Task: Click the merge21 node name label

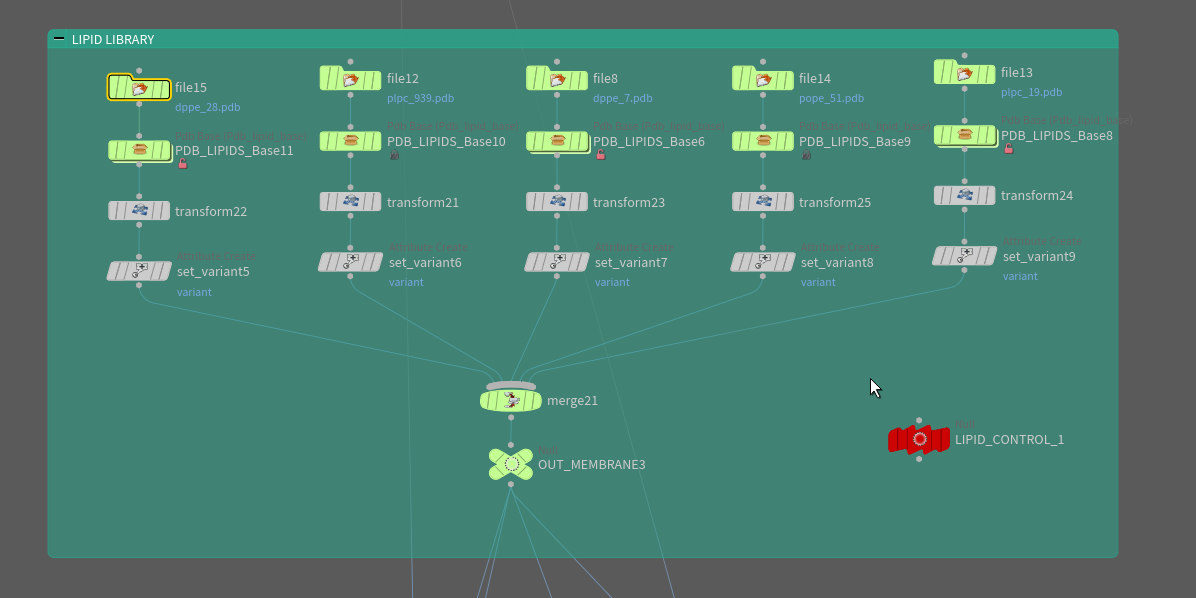Action: (x=572, y=400)
